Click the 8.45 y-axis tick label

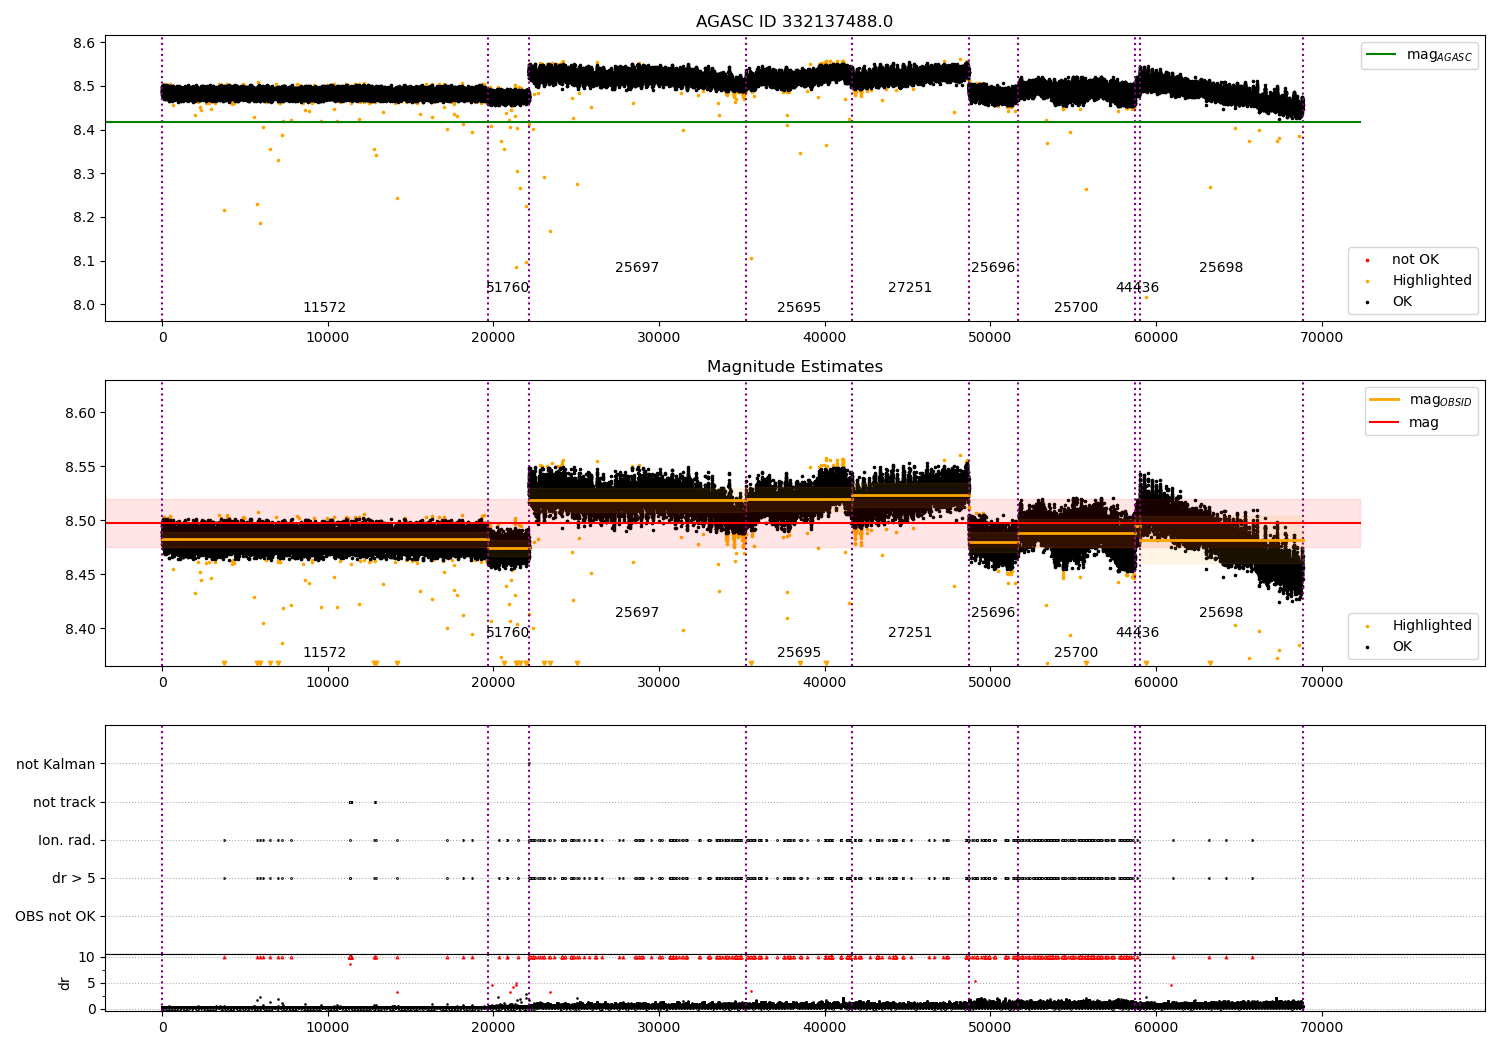pos(80,575)
